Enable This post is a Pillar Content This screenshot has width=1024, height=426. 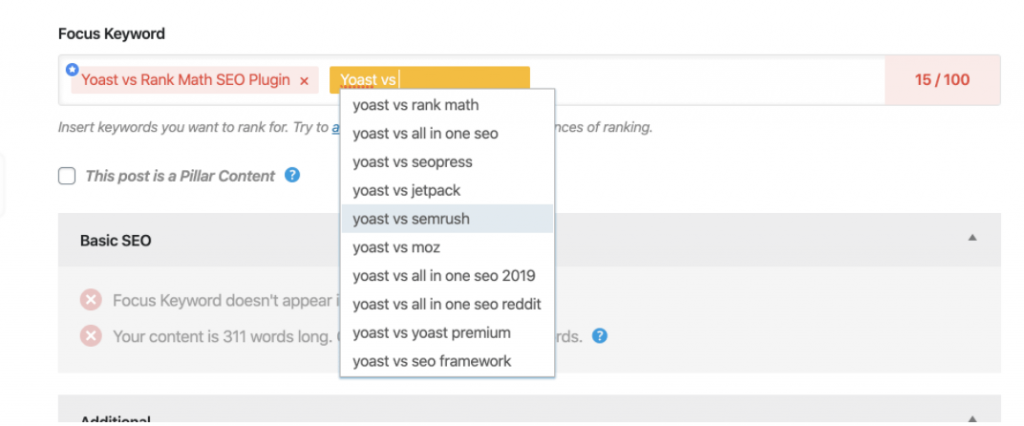point(67,176)
